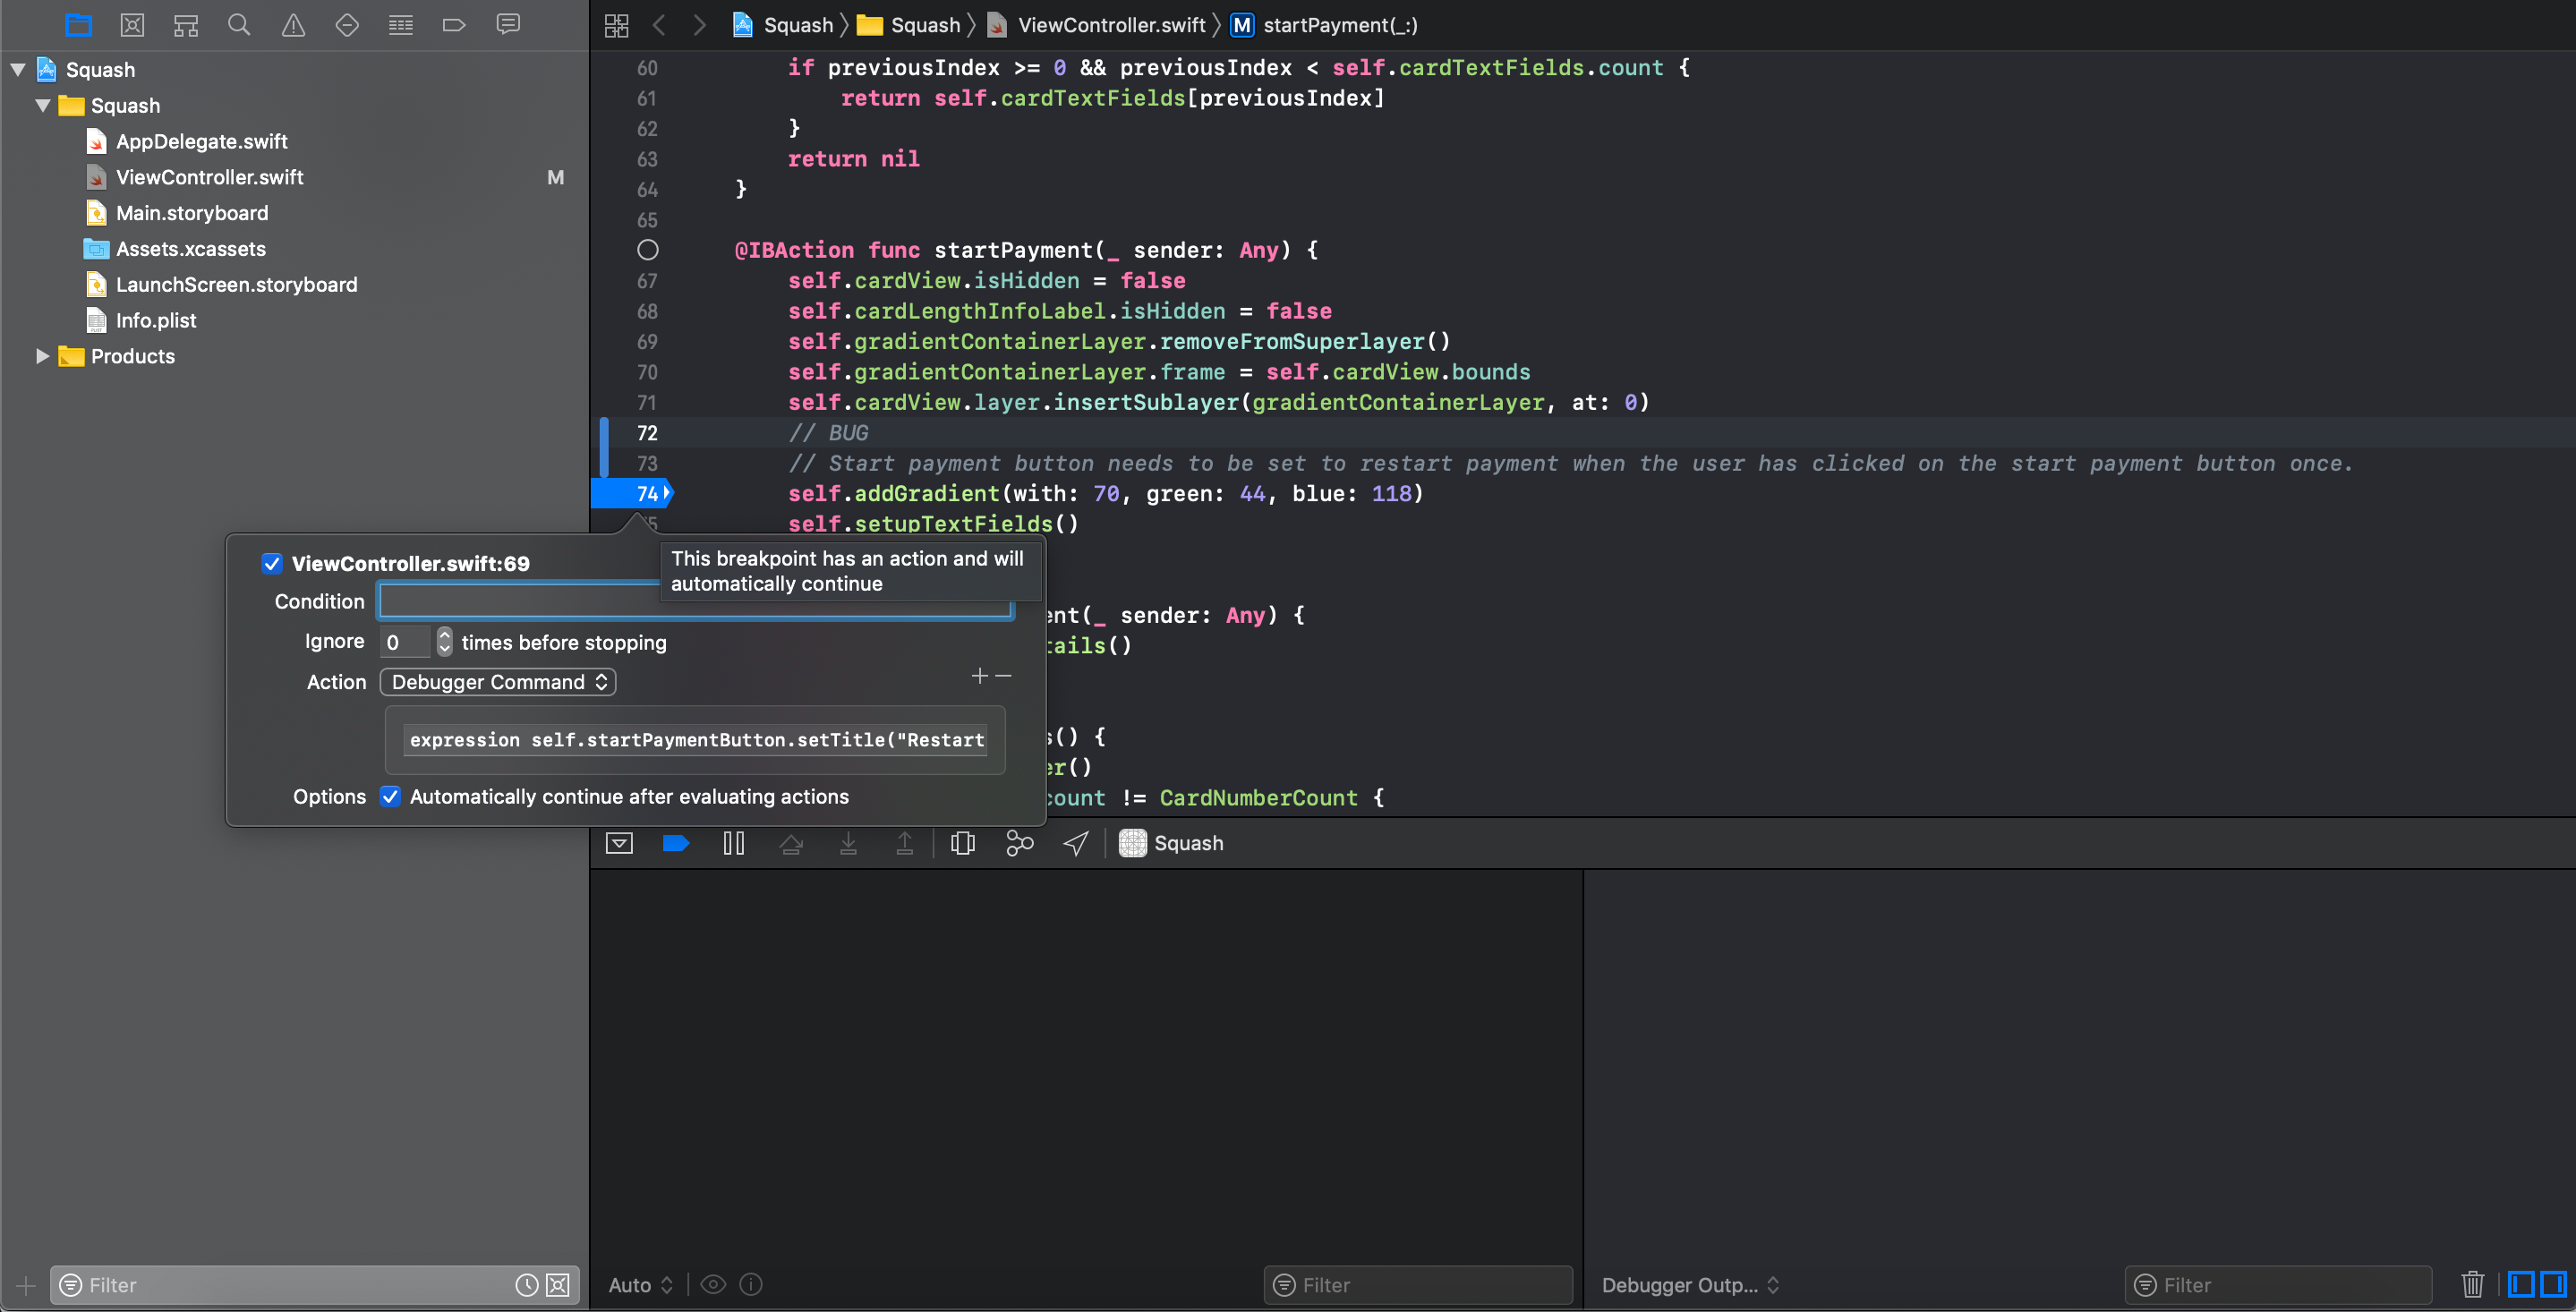Show the Issue navigator warnings
The image size is (2576, 1312).
coord(293,25)
